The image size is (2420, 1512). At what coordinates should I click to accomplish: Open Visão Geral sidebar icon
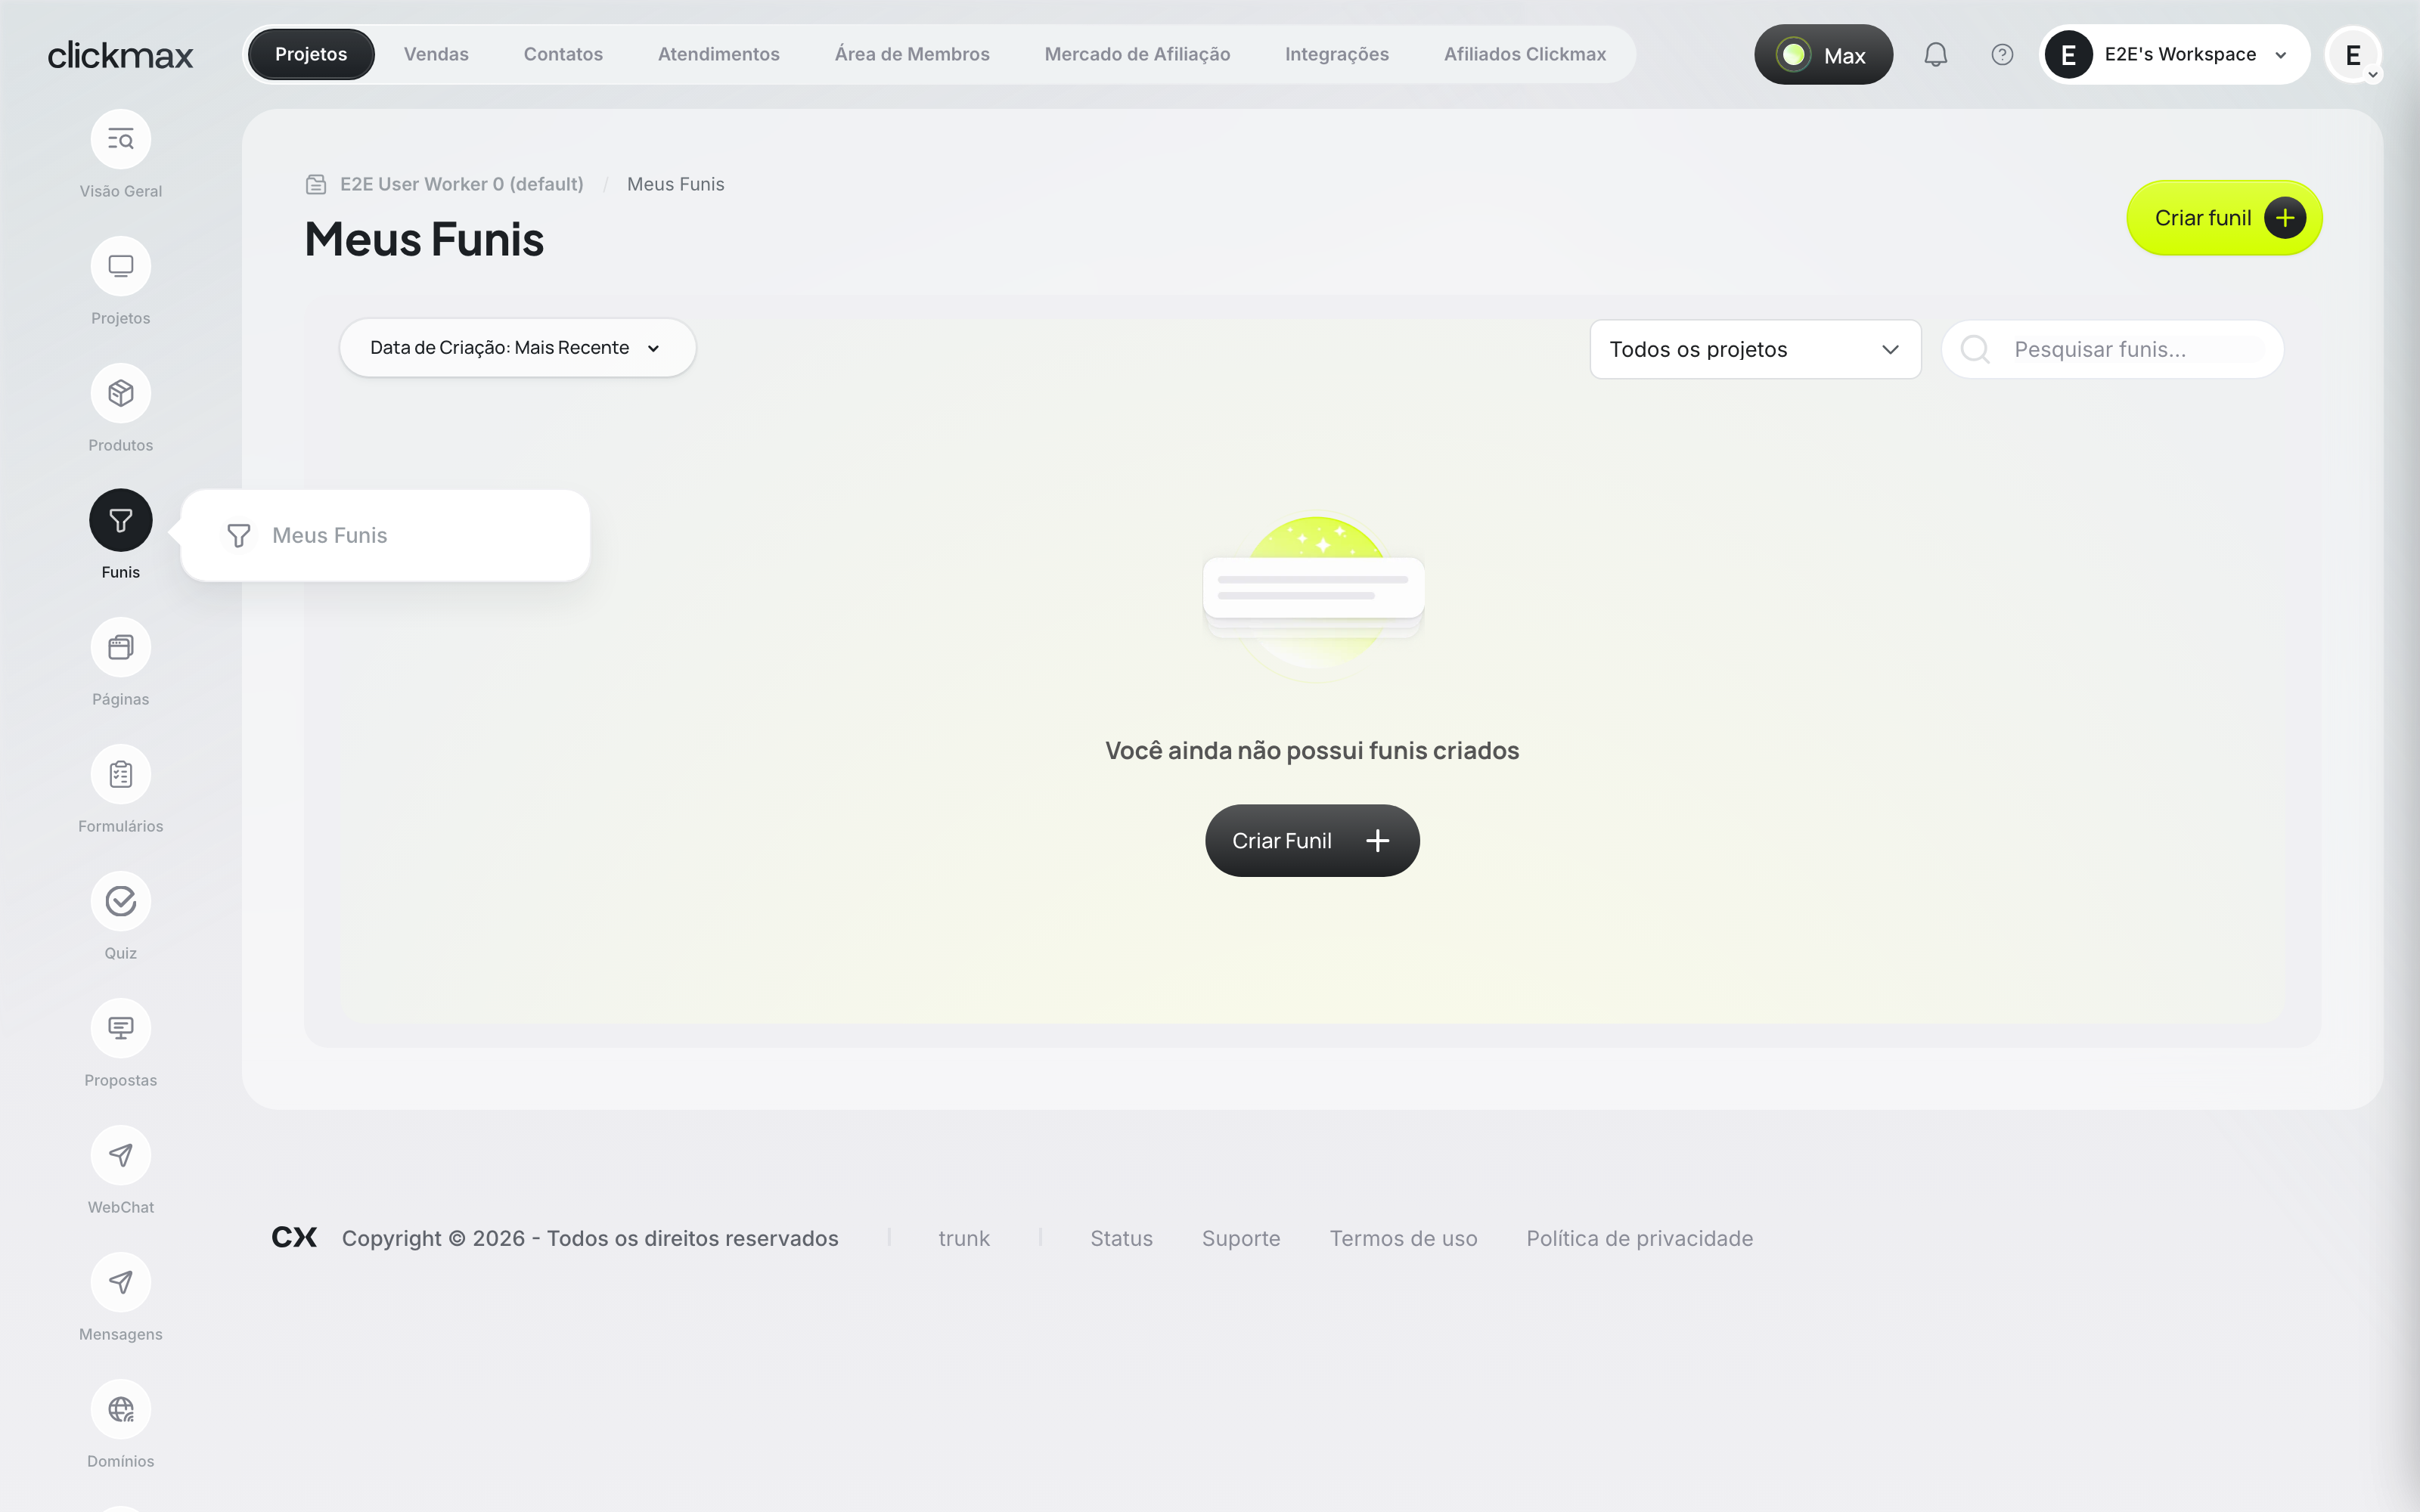coord(120,139)
